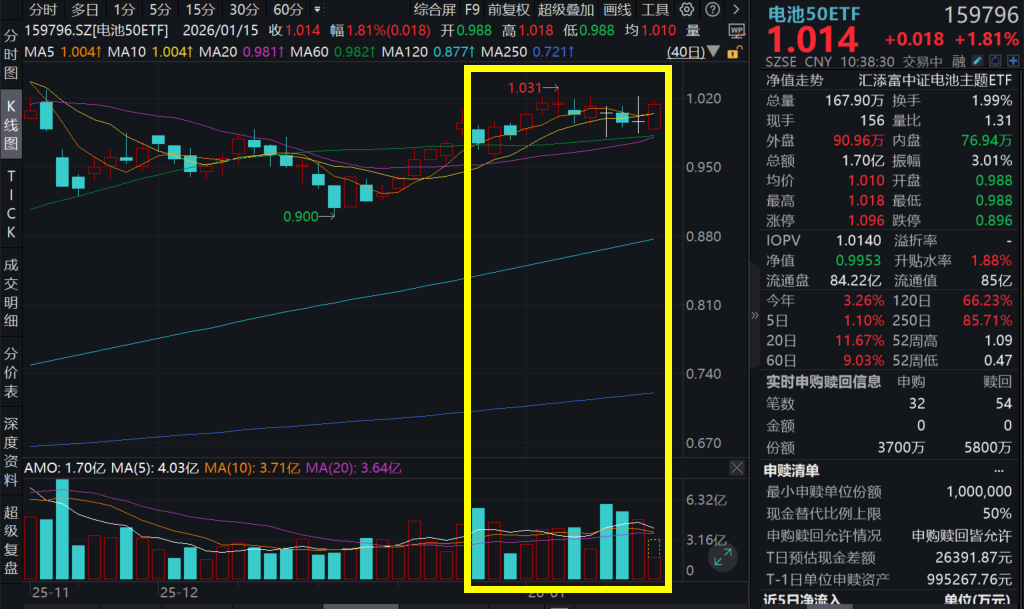This screenshot has width=1024, height=609.
Task: Click the 画线 drawing tool button
Action: point(616,8)
